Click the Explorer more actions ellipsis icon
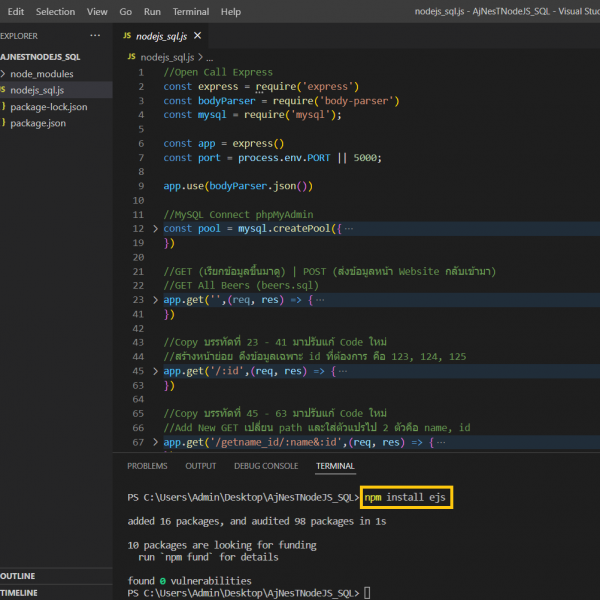Image resolution: width=600 pixels, height=600 pixels. pyautogui.click(x=95, y=35)
